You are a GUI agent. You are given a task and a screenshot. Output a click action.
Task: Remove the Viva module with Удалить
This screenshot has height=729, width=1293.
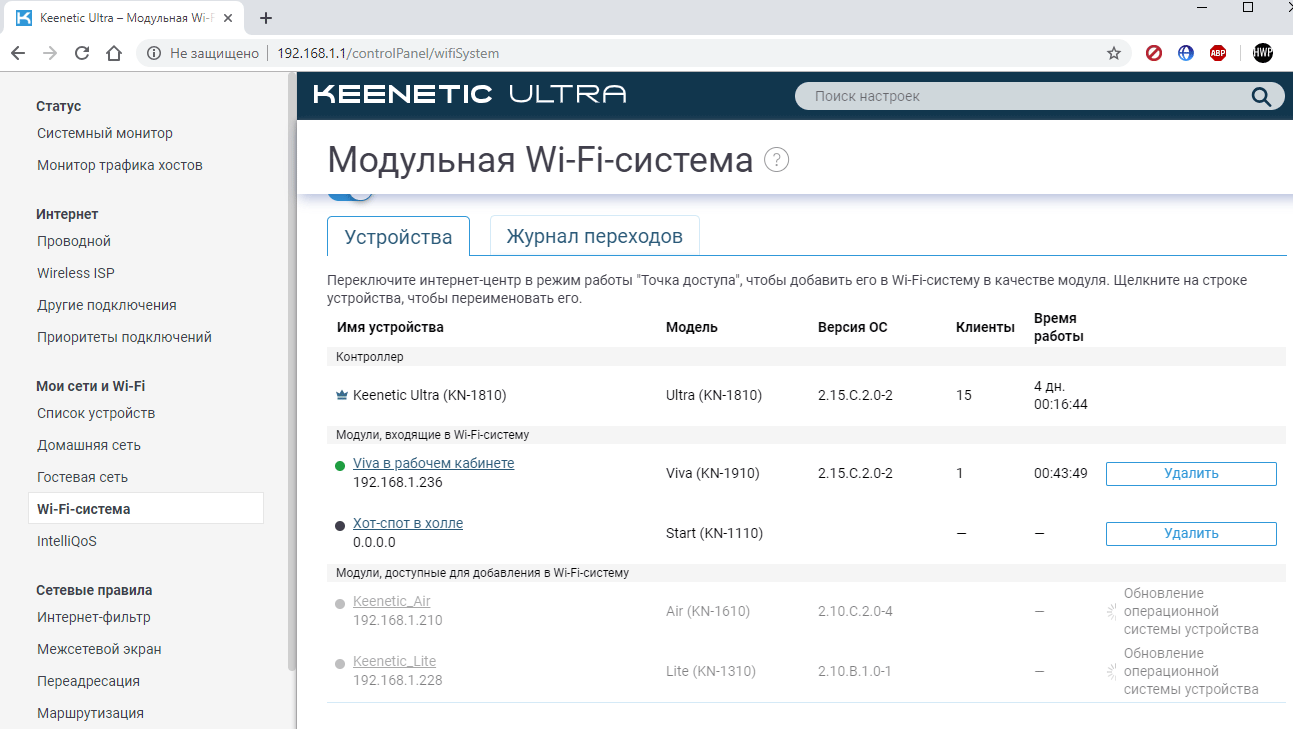pyautogui.click(x=1190, y=474)
